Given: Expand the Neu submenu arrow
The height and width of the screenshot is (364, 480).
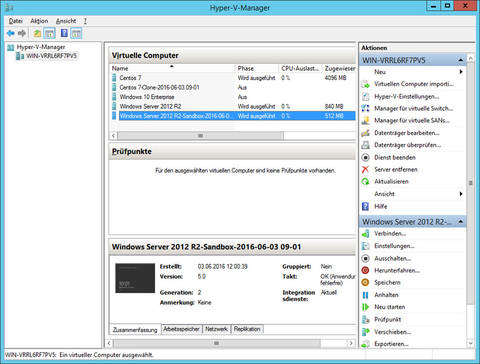Looking at the screenshot, I should [461, 72].
